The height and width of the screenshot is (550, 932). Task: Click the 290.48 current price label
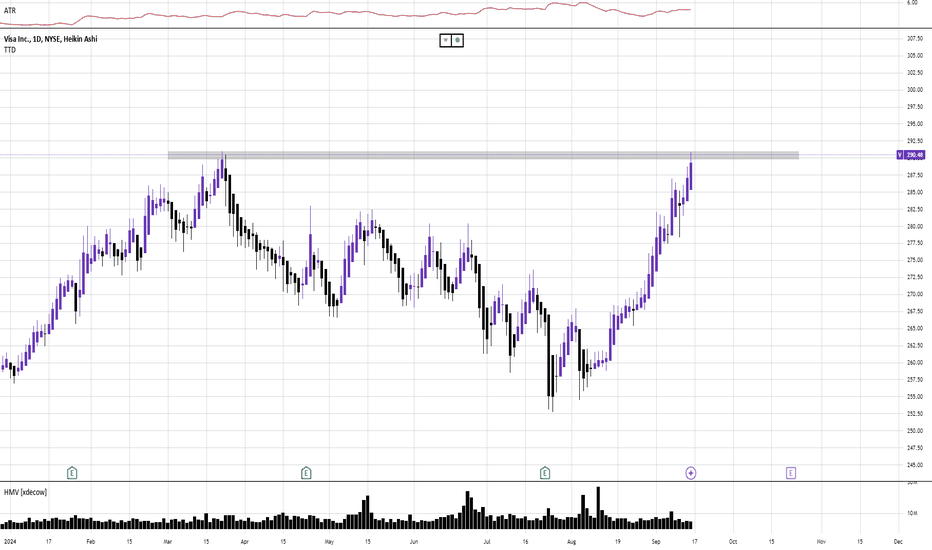[915, 155]
